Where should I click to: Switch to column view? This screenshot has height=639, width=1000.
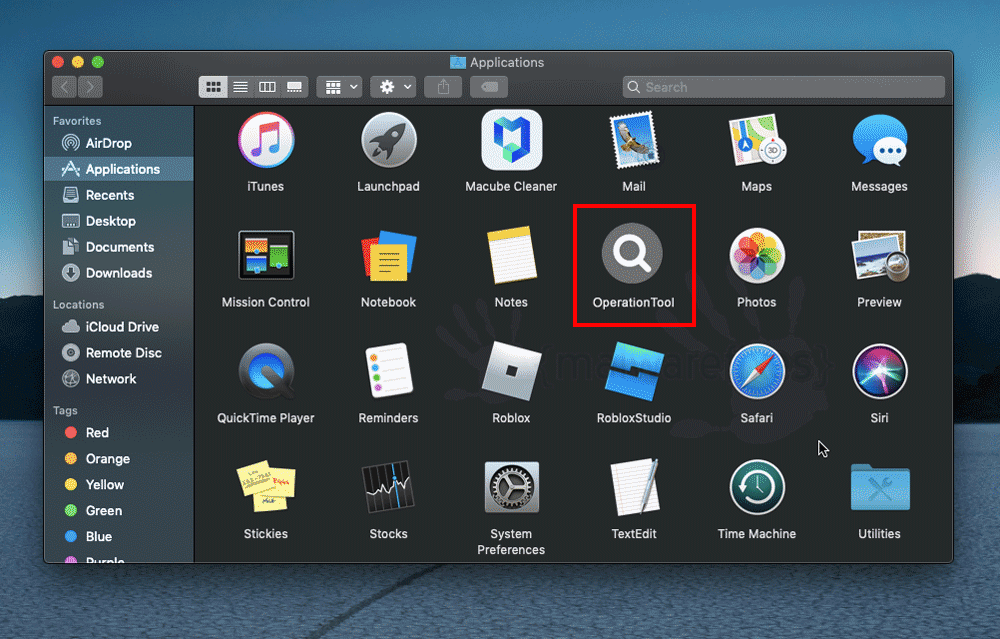click(267, 87)
